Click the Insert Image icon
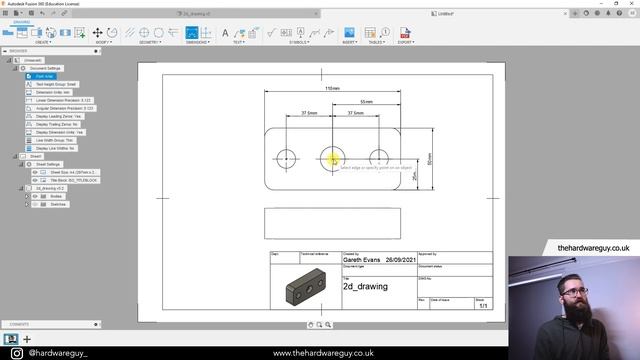The width and height of the screenshot is (640, 360). (x=349, y=33)
